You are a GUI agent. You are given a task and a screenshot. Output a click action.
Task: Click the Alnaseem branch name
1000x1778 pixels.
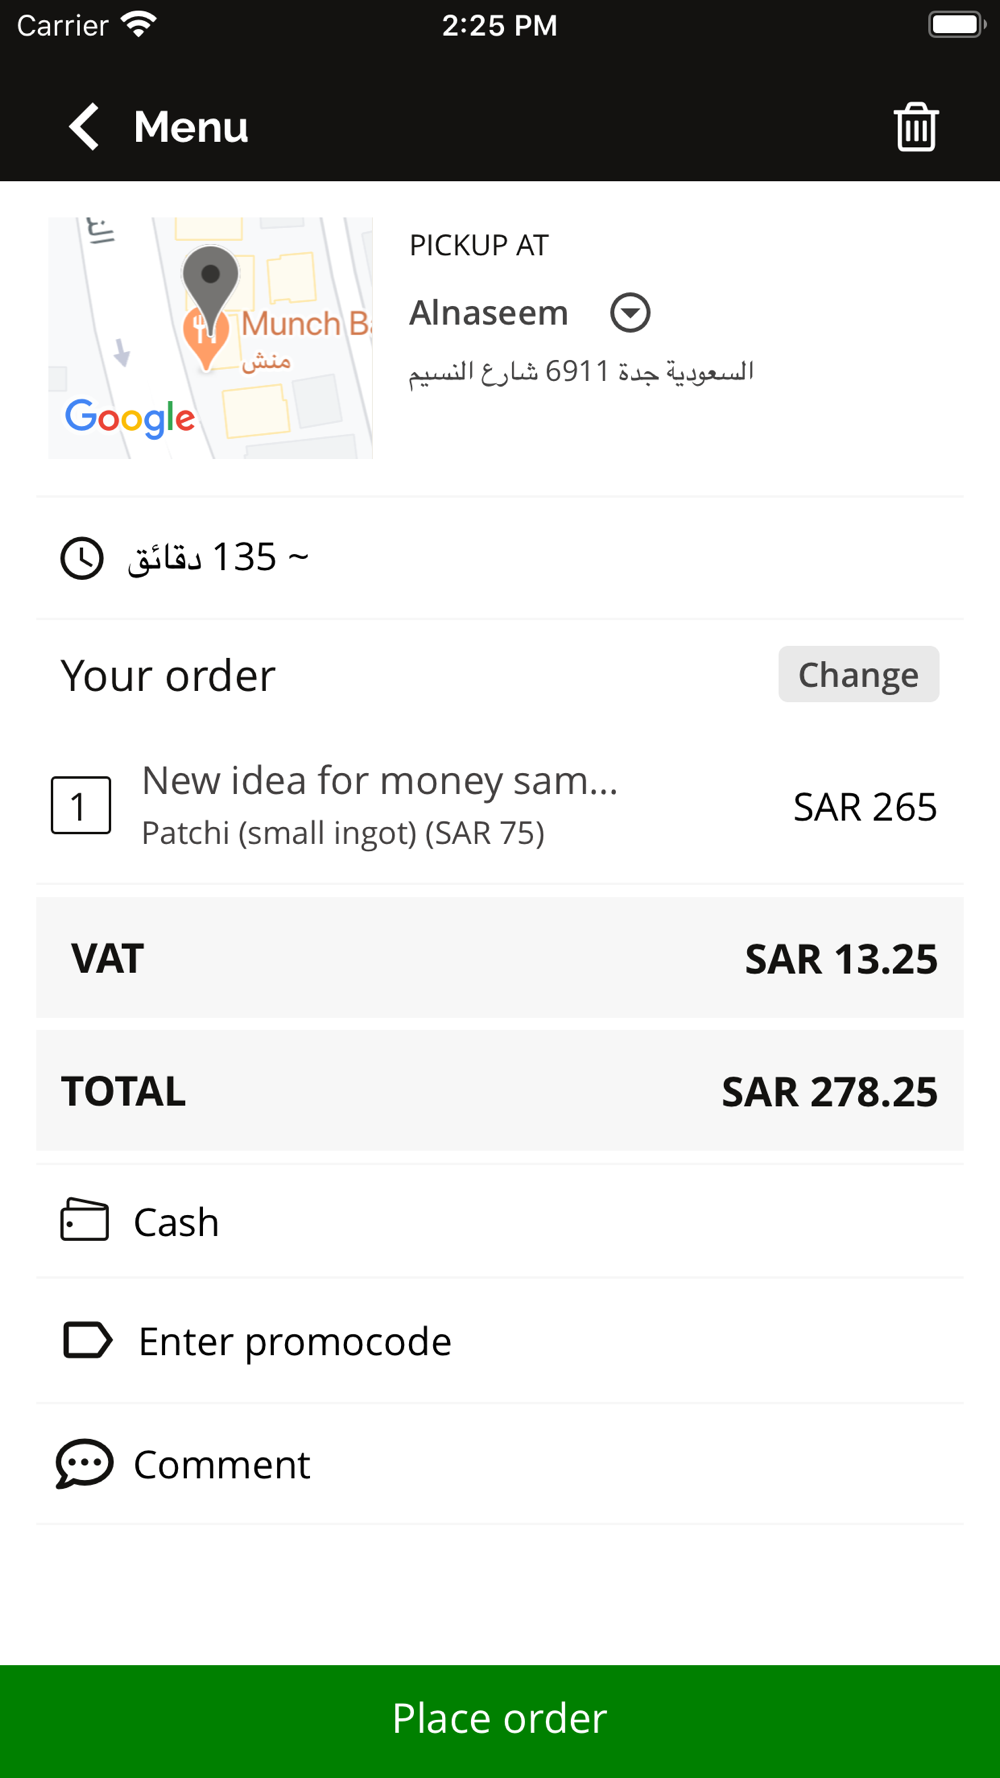pyautogui.click(x=489, y=313)
